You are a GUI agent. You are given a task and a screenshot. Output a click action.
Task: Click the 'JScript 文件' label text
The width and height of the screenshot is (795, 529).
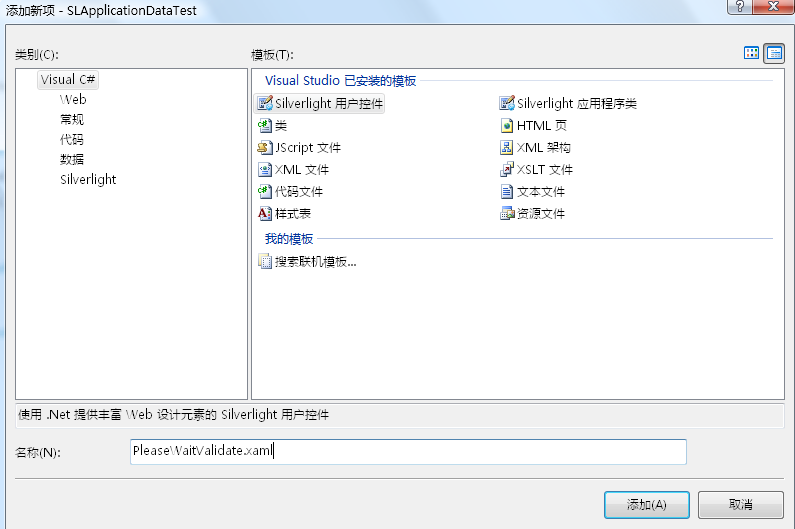click(x=308, y=148)
